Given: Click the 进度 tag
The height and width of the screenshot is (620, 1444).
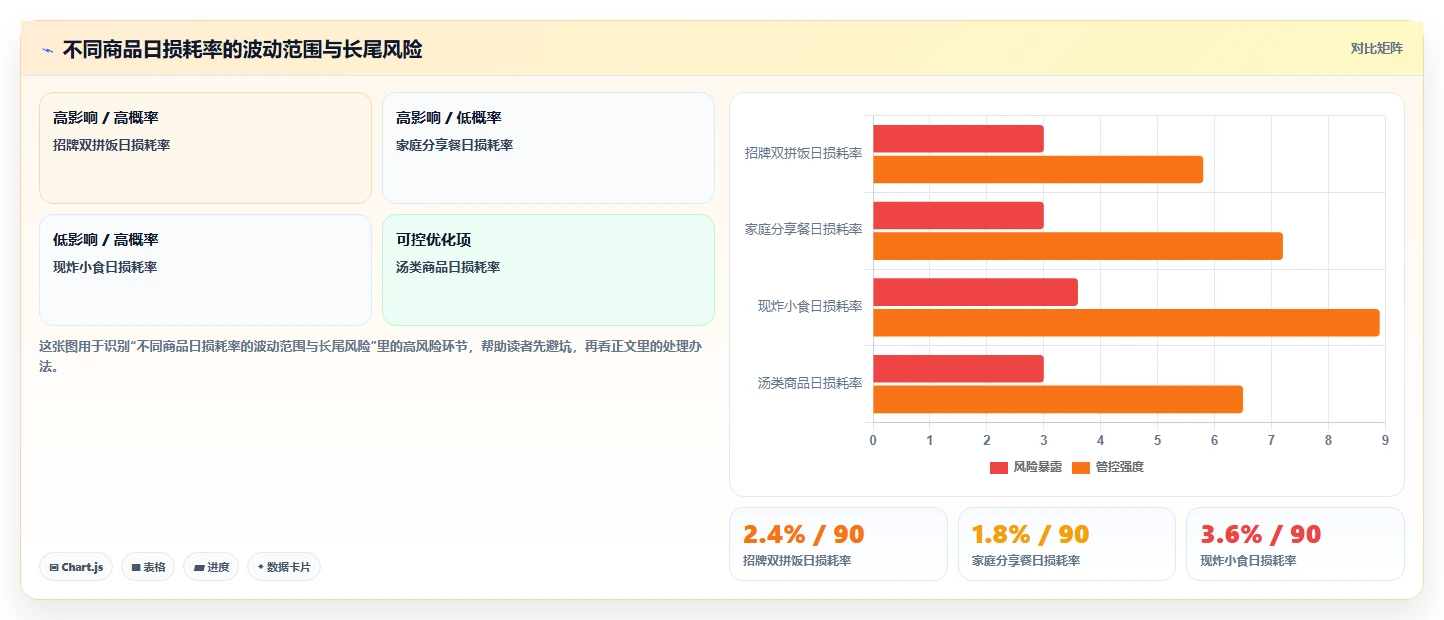Looking at the screenshot, I should click(x=211, y=567).
